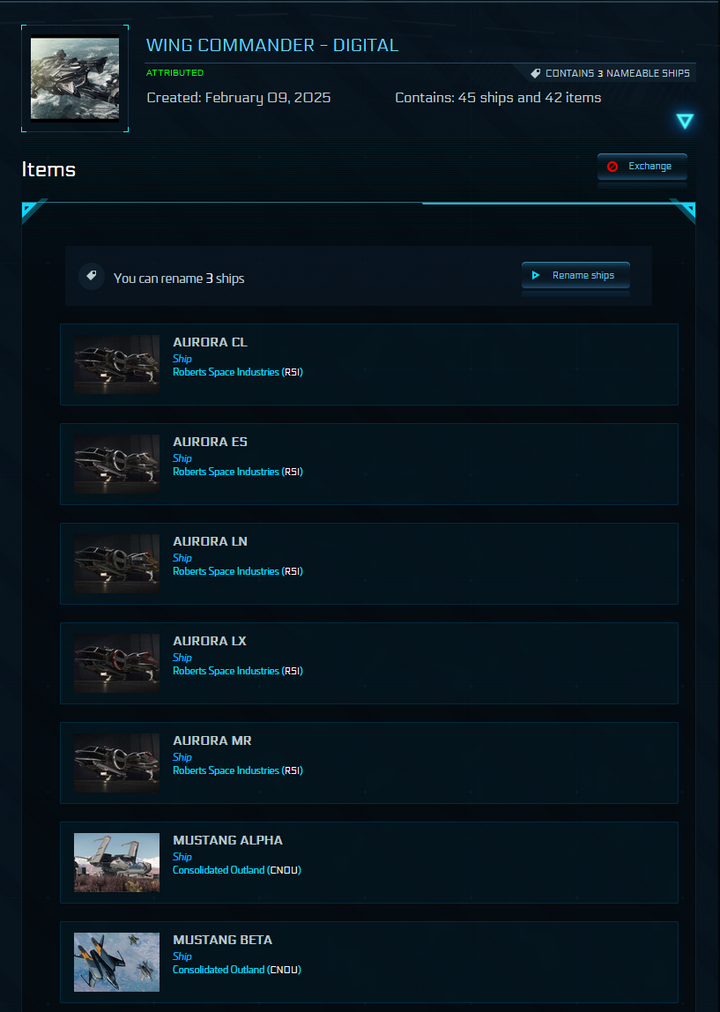Click the MUSTANG ALPHA name text

(x=228, y=840)
